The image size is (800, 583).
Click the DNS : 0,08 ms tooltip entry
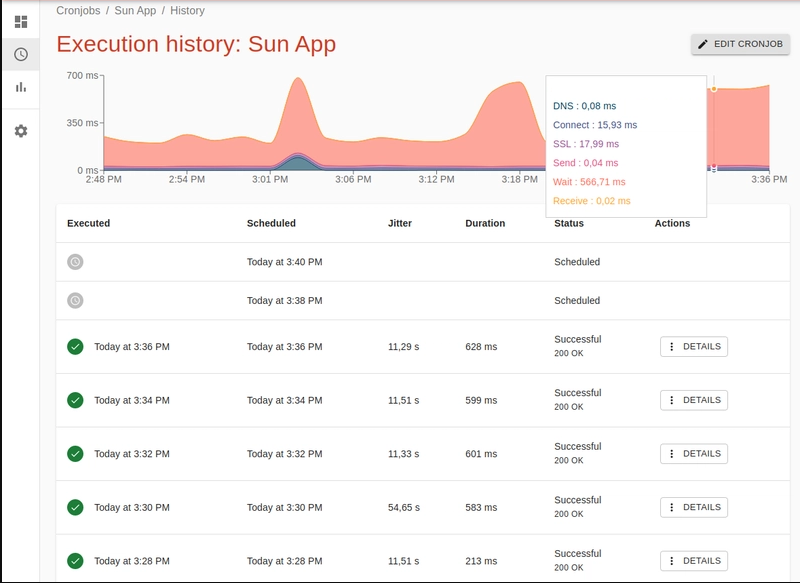(584, 106)
